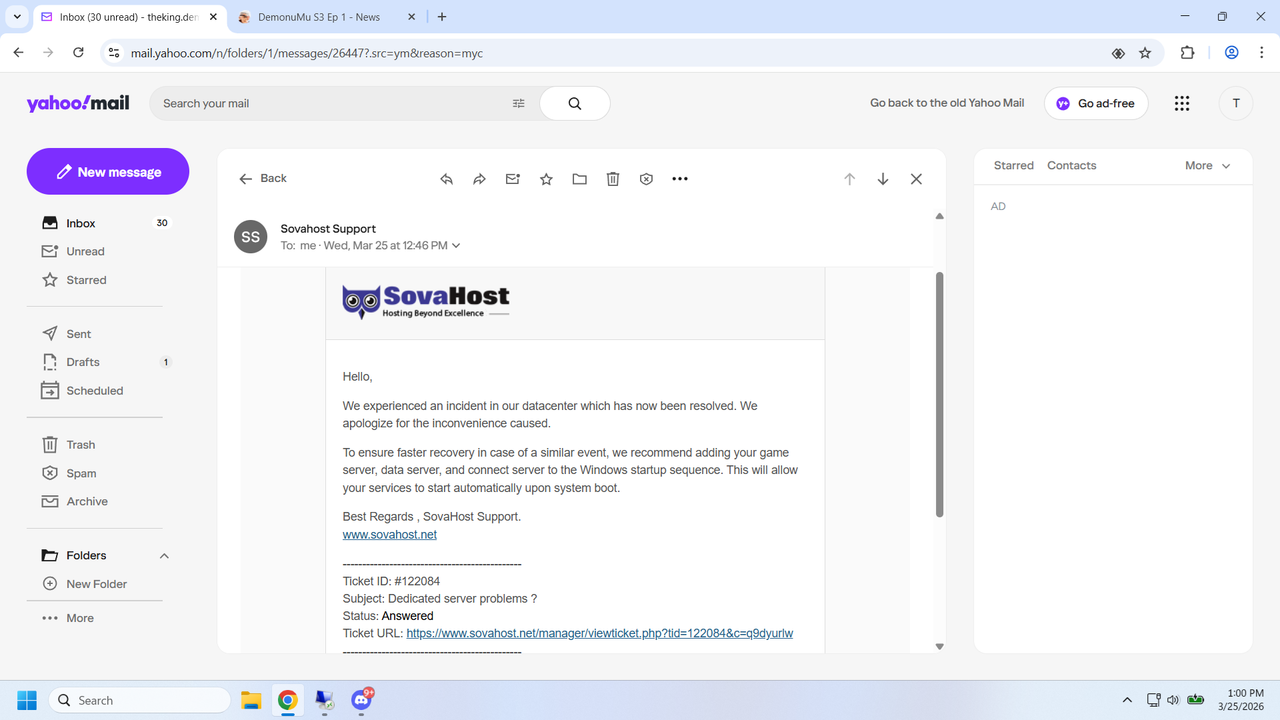Close the open message with X

point(916,179)
